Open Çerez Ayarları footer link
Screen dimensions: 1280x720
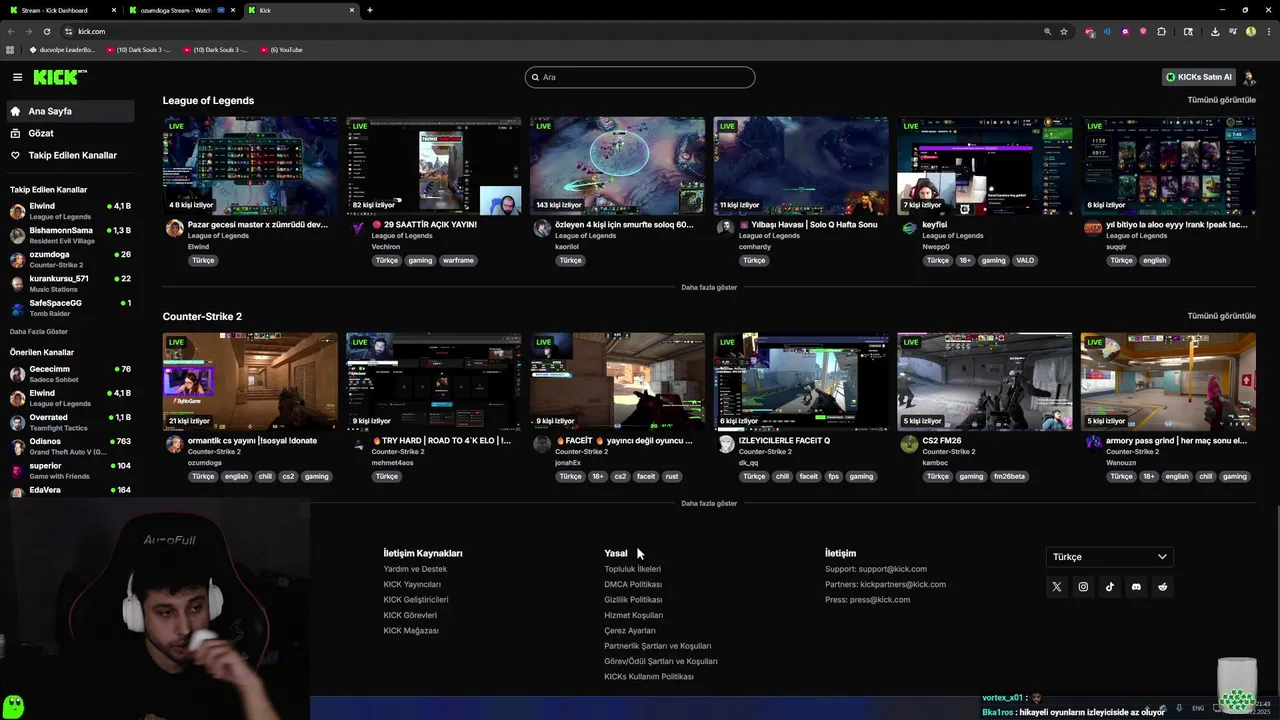(630, 631)
